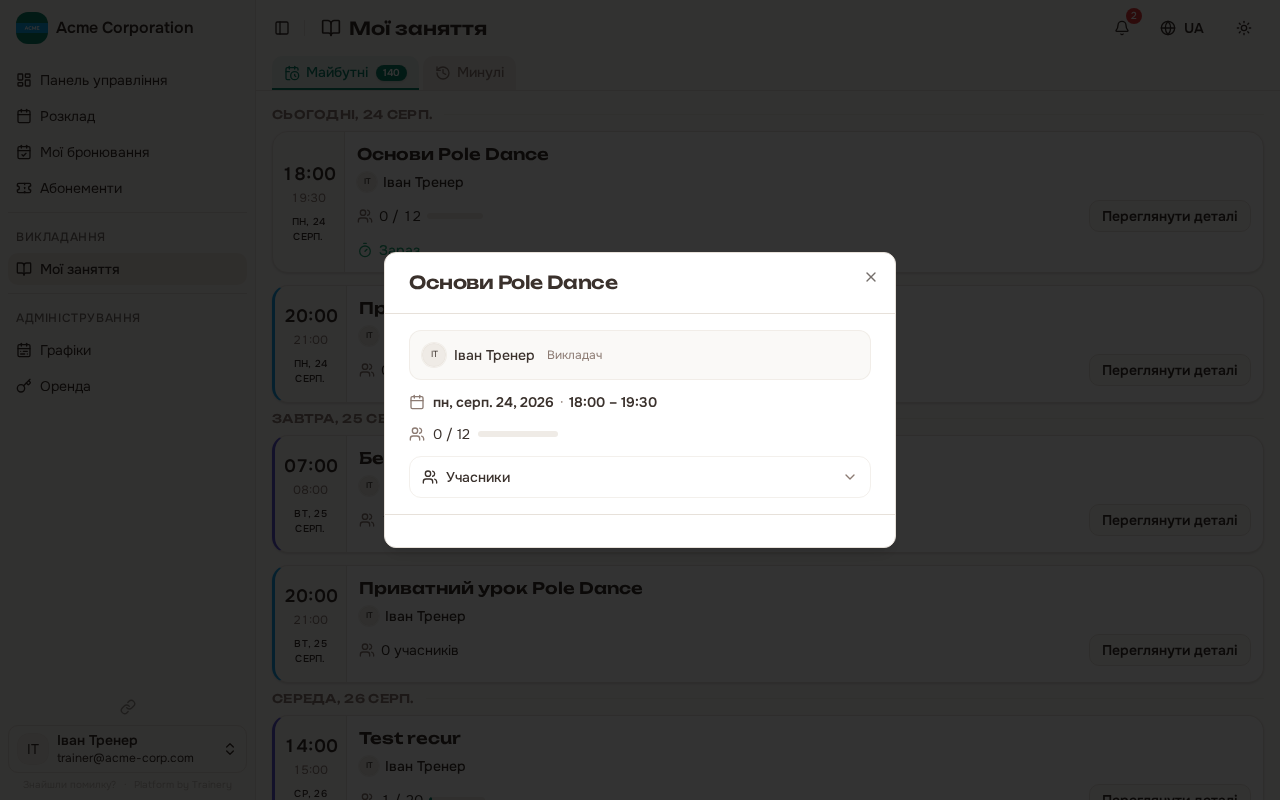This screenshot has height=800, width=1280.
Task: Click the Оренда key icon
Action: [24, 386]
